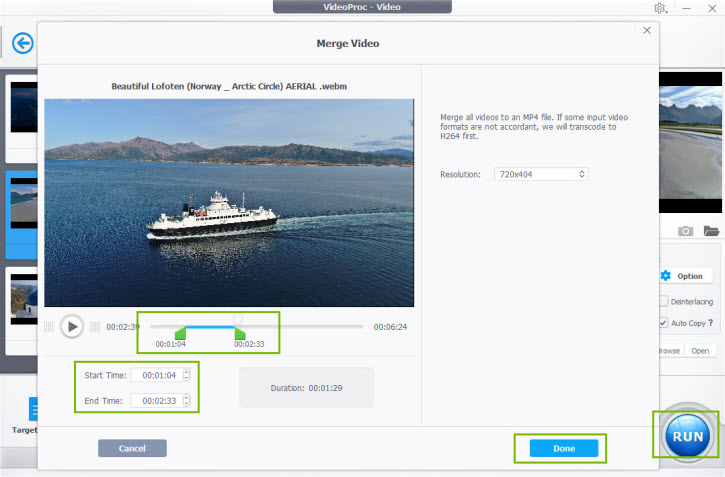Image resolution: width=725 pixels, height=477 pixels.
Task: Toggle the Deinterlacing checkbox
Action: [x=664, y=301]
